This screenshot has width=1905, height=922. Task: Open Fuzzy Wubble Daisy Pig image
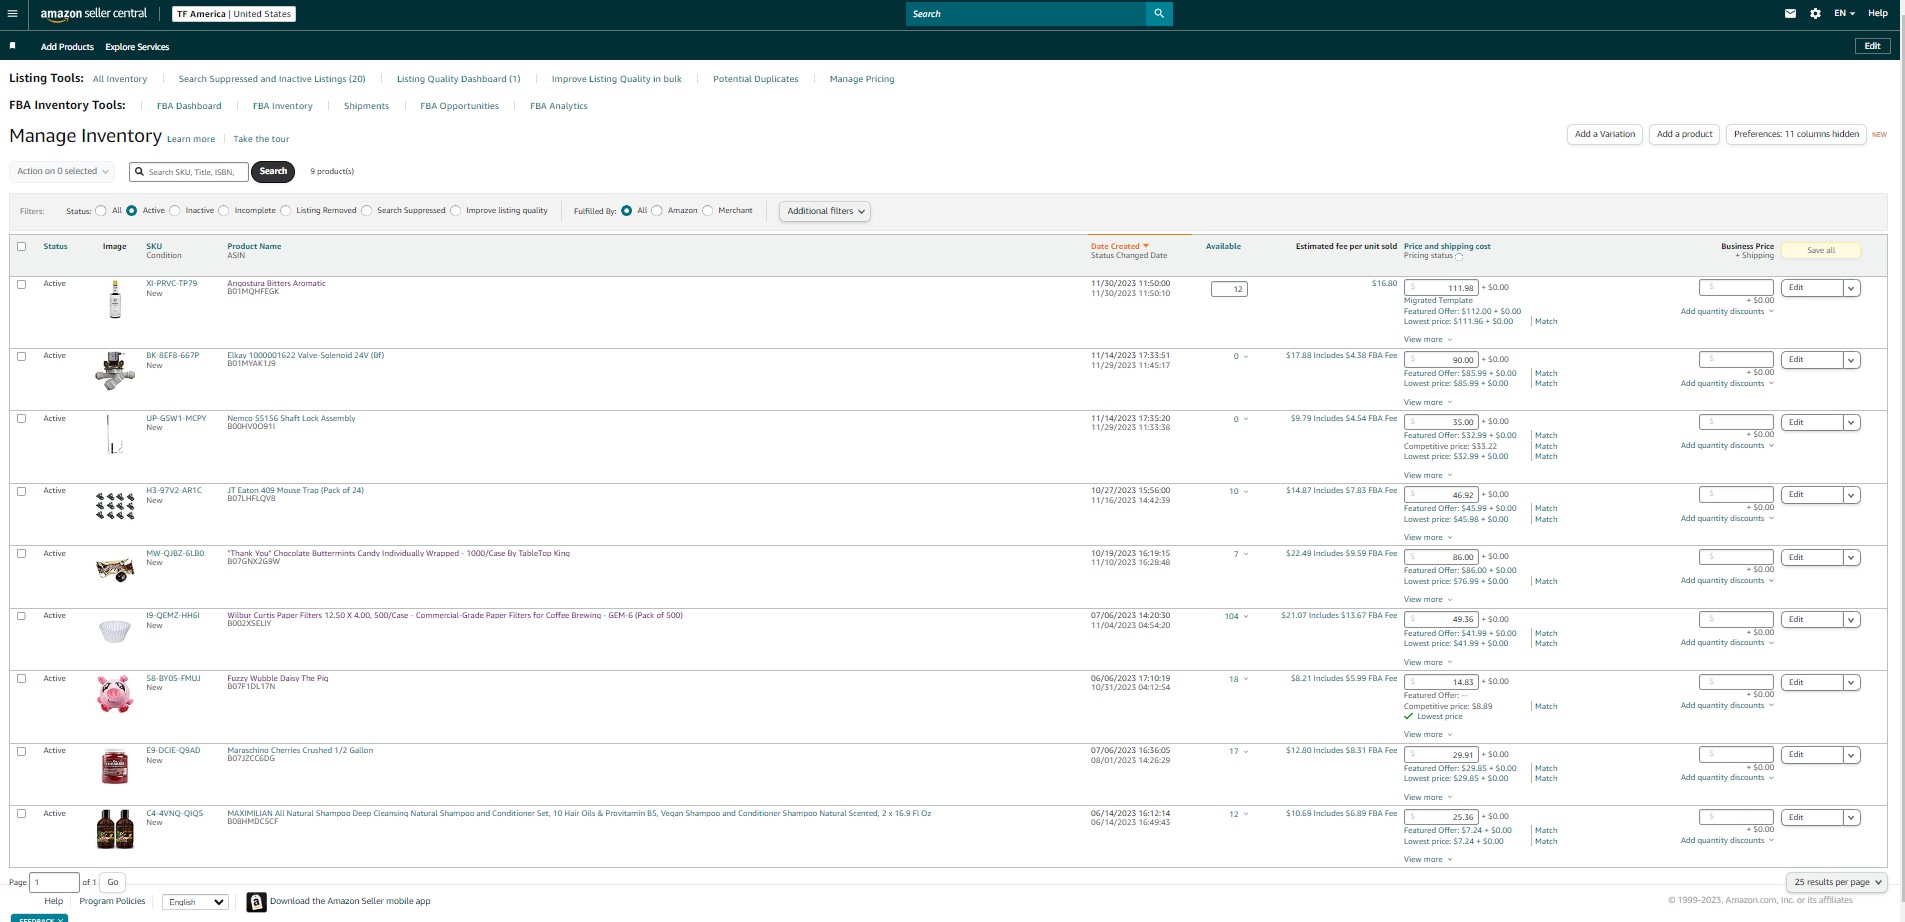click(115, 694)
